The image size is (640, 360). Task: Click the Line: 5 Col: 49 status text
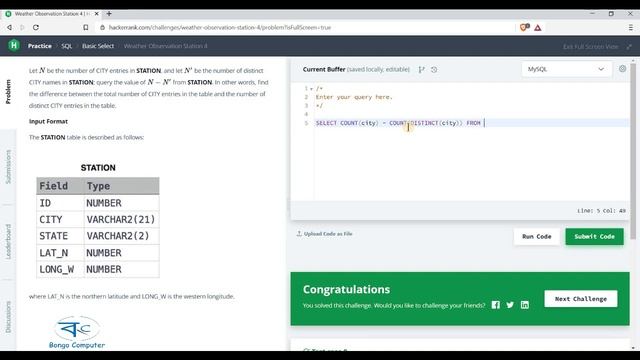[x=601, y=211]
